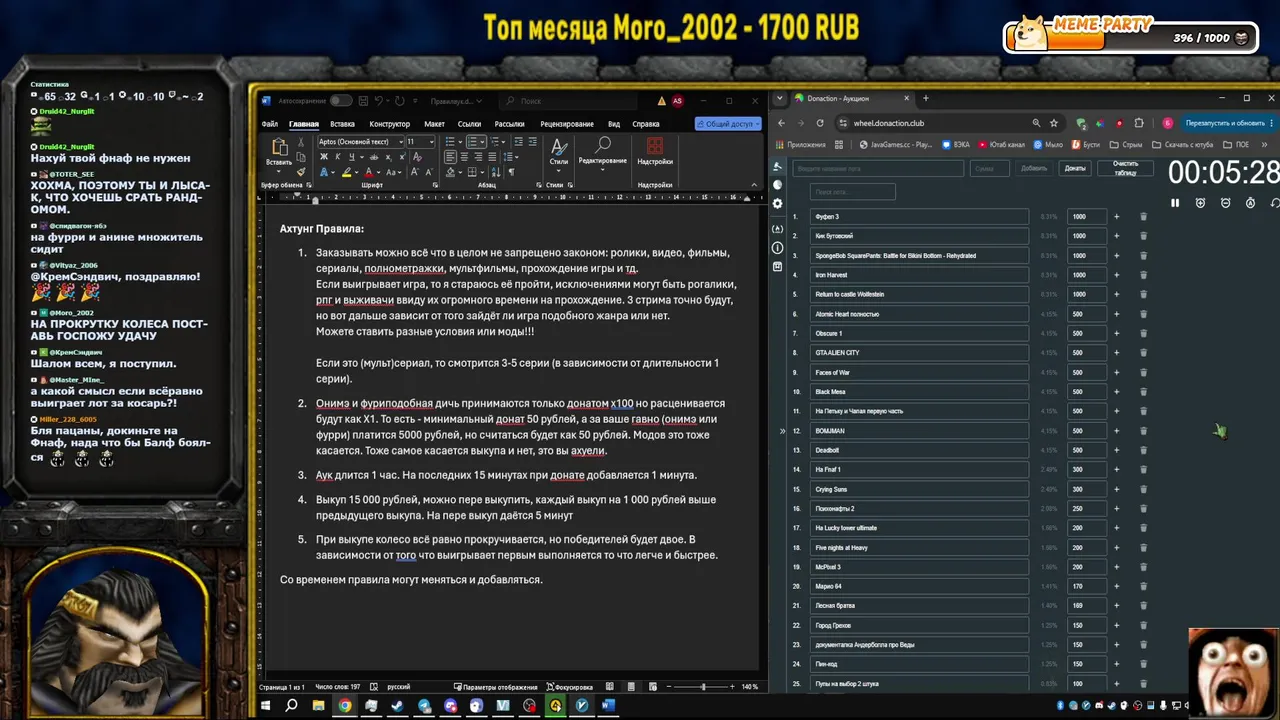This screenshot has width=1280, height=720.
Task: Click the red font color button
Action: pyautogui.click(x=369, y=172)
